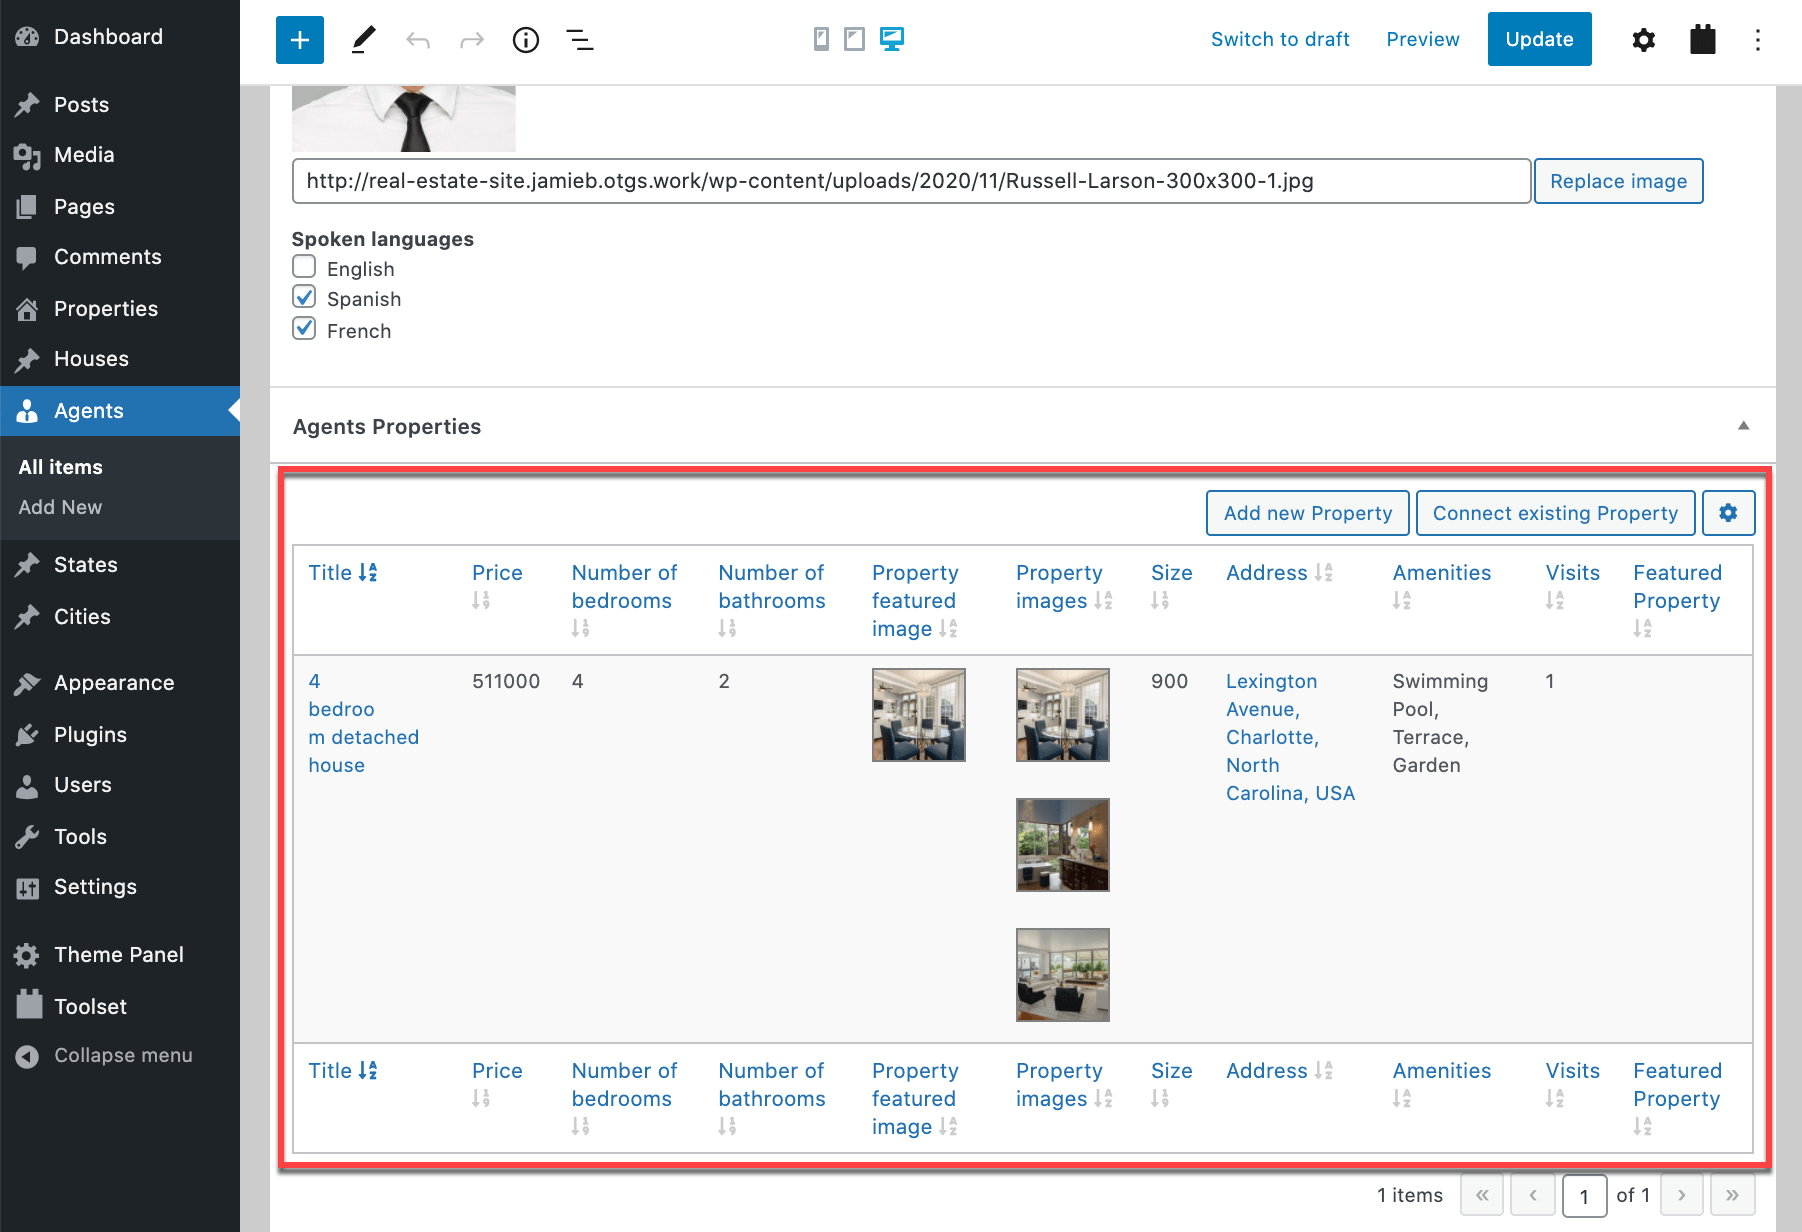The height and width of the screenshot is (1232, 1802).
Task: Go to previous page arrow in pagination
Action: pos(1532,1195)
